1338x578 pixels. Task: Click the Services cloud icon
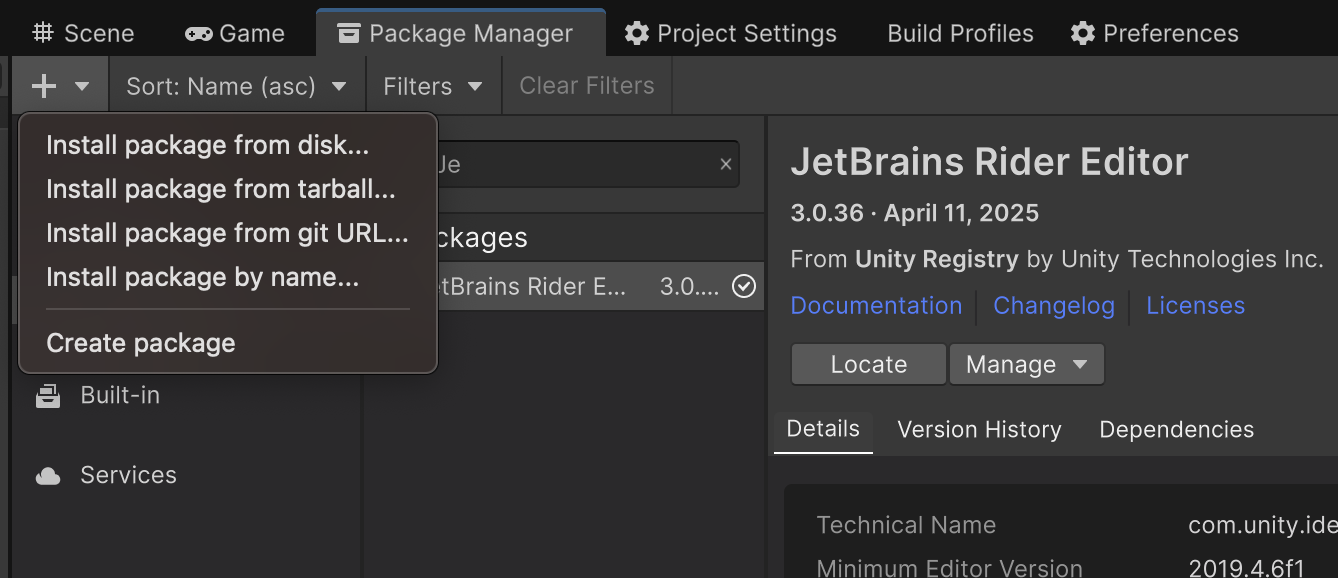48,476
